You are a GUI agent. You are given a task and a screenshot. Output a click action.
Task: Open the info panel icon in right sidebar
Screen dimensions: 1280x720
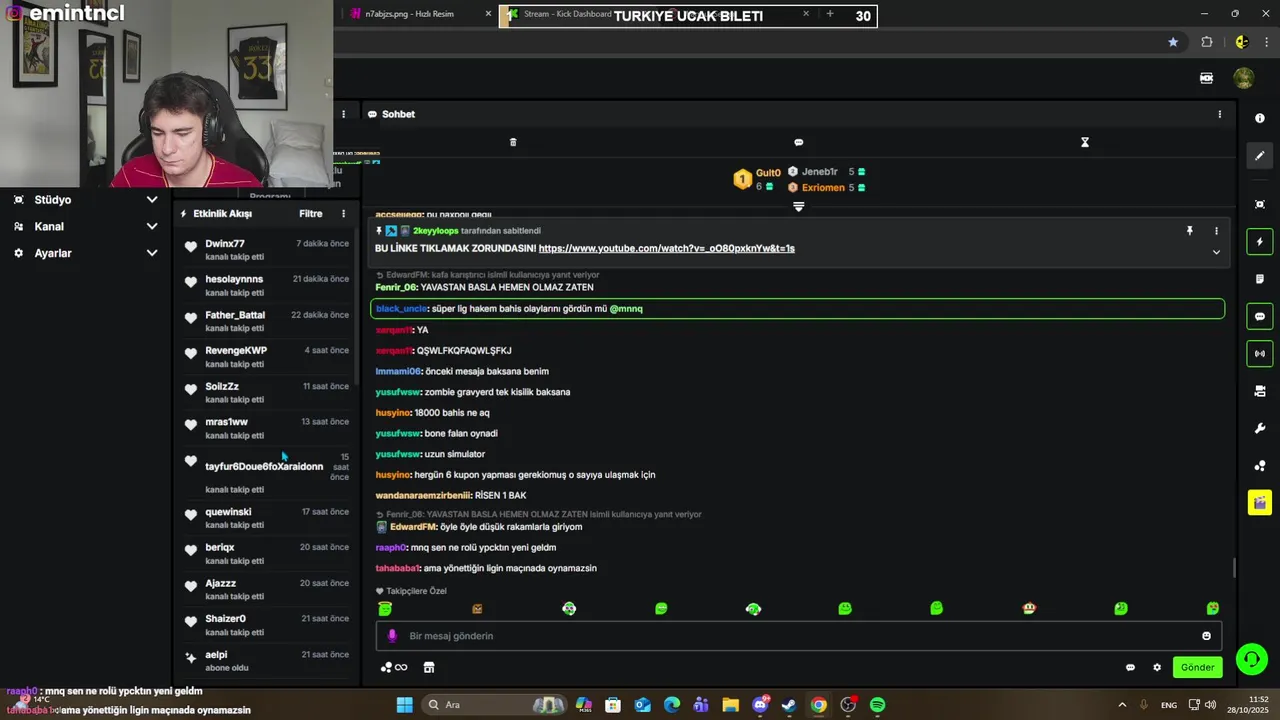[1260, 118]
